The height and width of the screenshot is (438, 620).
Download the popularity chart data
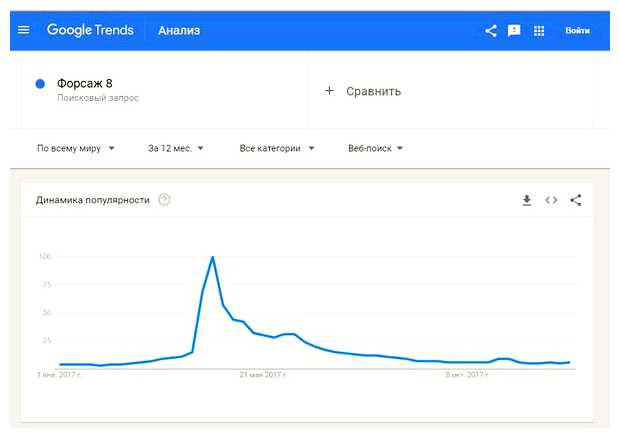[527, 200]
